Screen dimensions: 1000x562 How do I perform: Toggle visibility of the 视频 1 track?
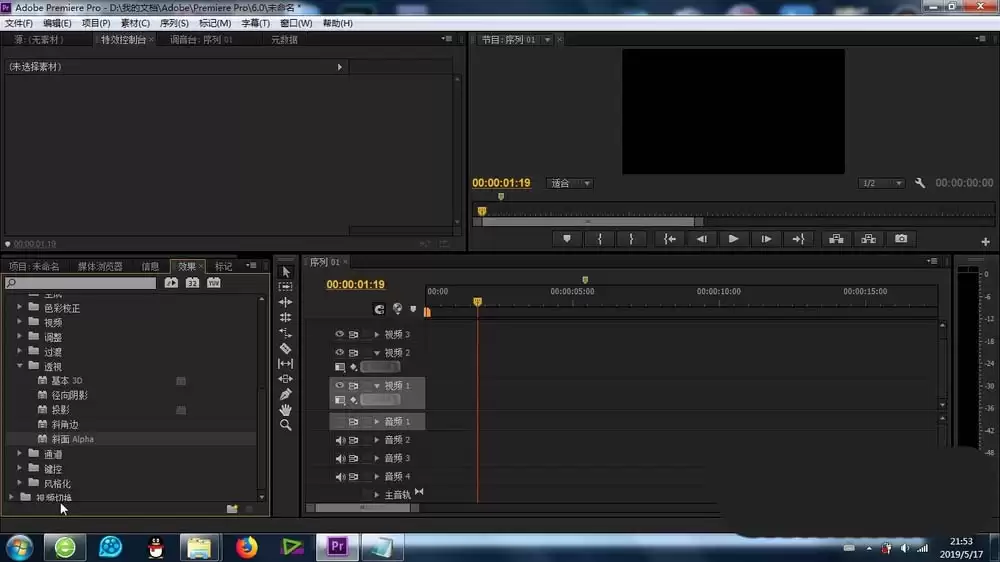[339, 386]
